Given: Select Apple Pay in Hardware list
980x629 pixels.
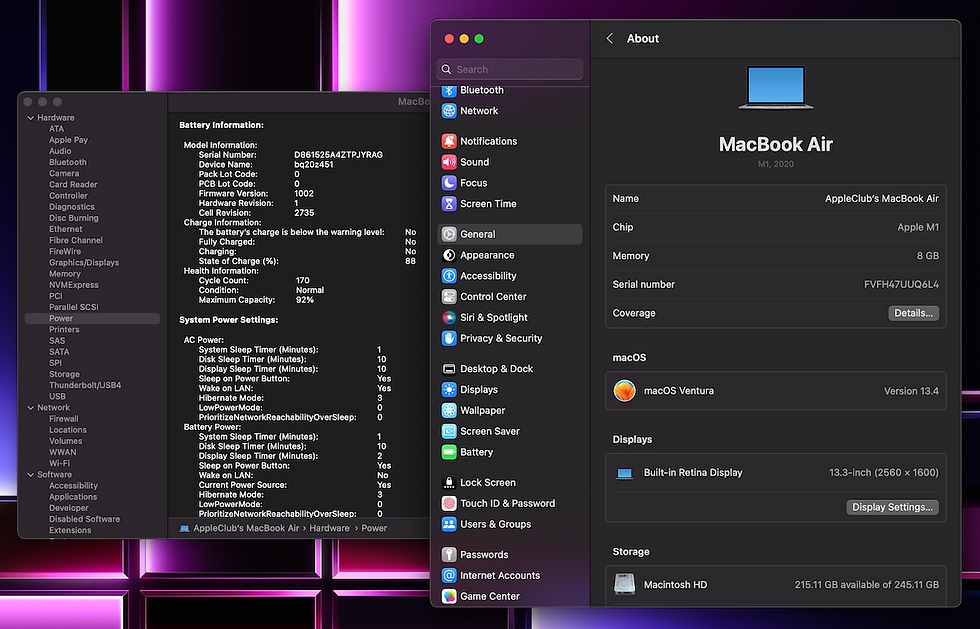Looking at the screenshot, I should click(69, 140).
